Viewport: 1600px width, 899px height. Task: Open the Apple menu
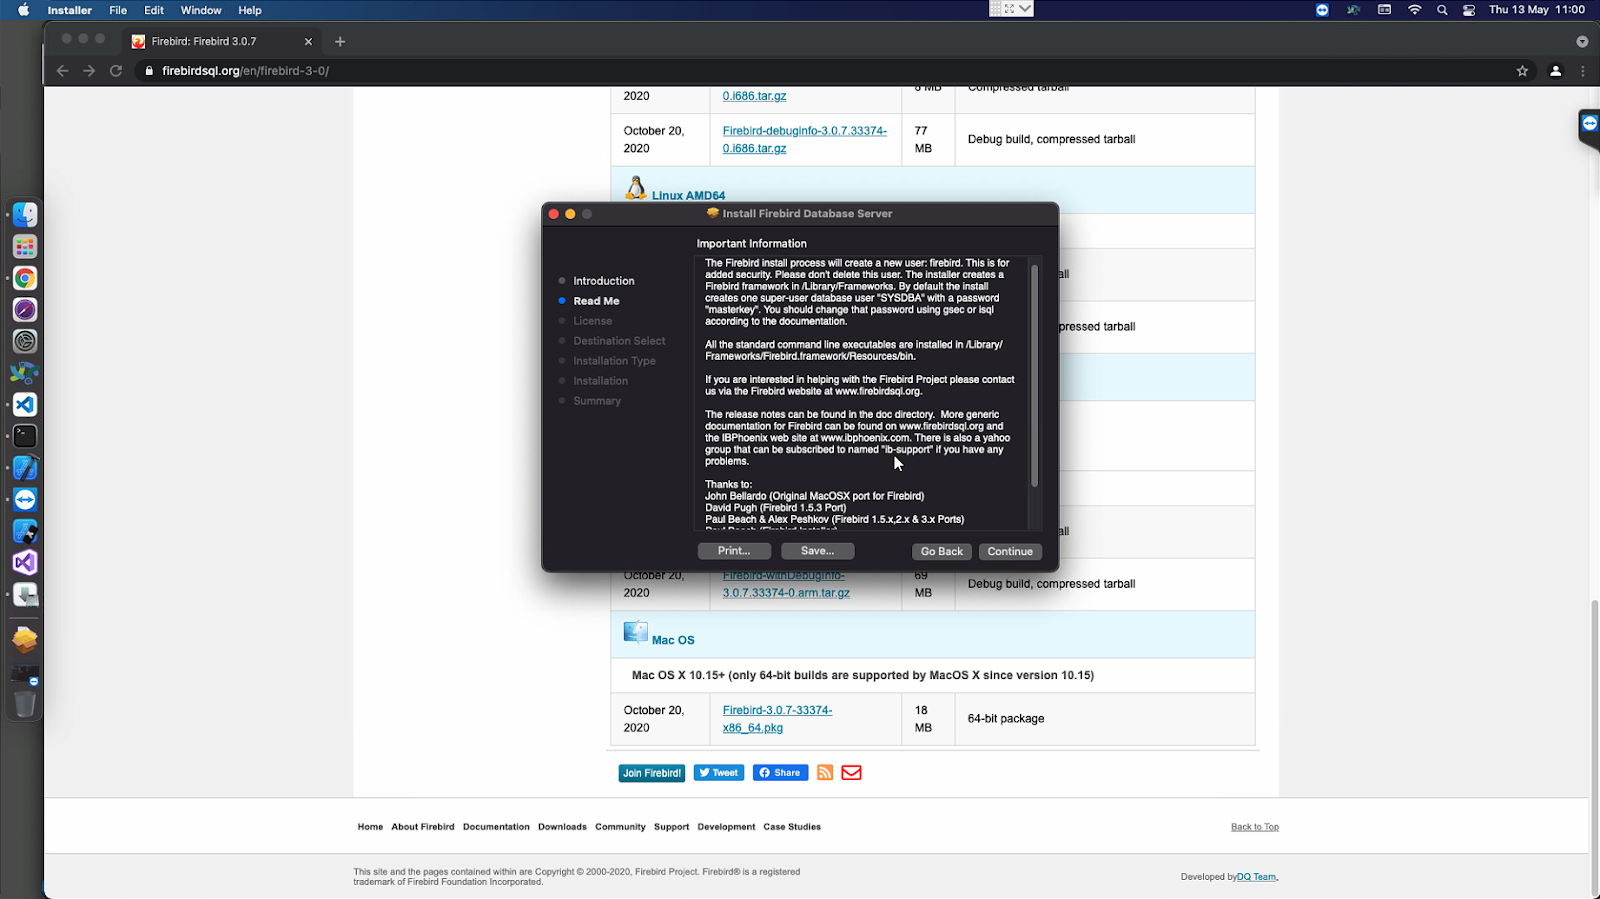click(x=23, y=10)
